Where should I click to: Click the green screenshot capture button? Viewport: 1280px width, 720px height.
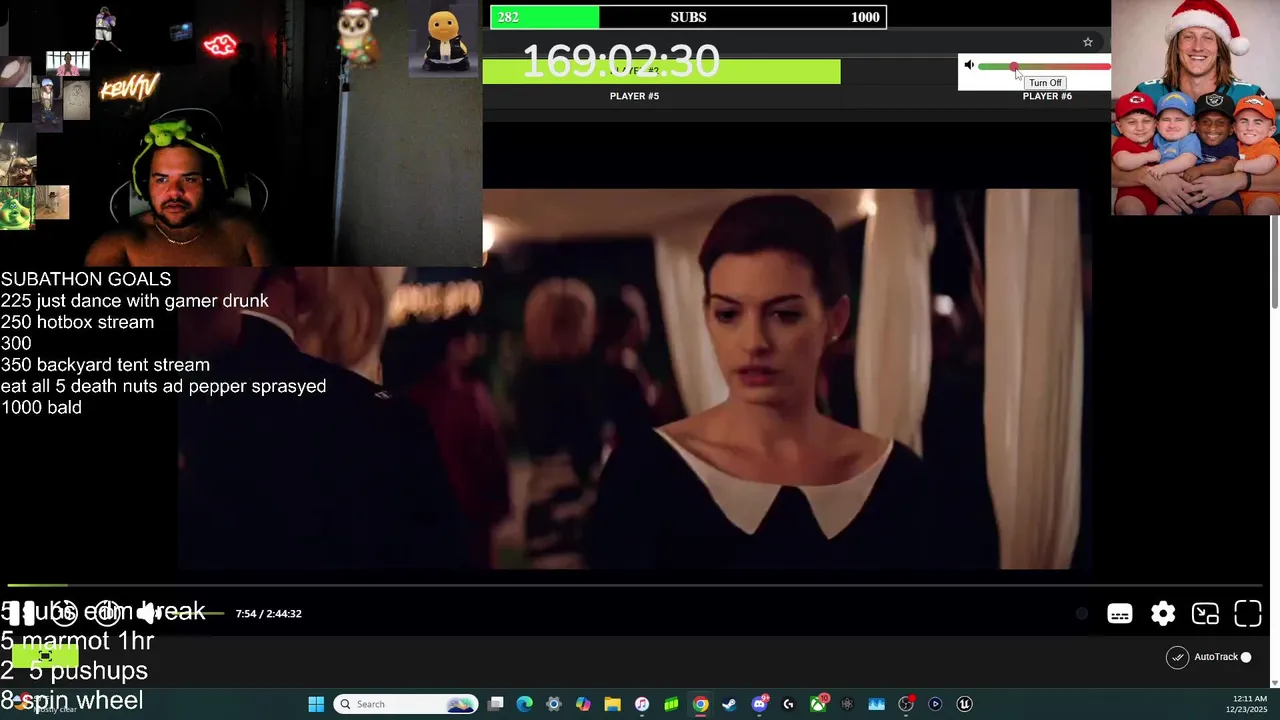[45, 656]
